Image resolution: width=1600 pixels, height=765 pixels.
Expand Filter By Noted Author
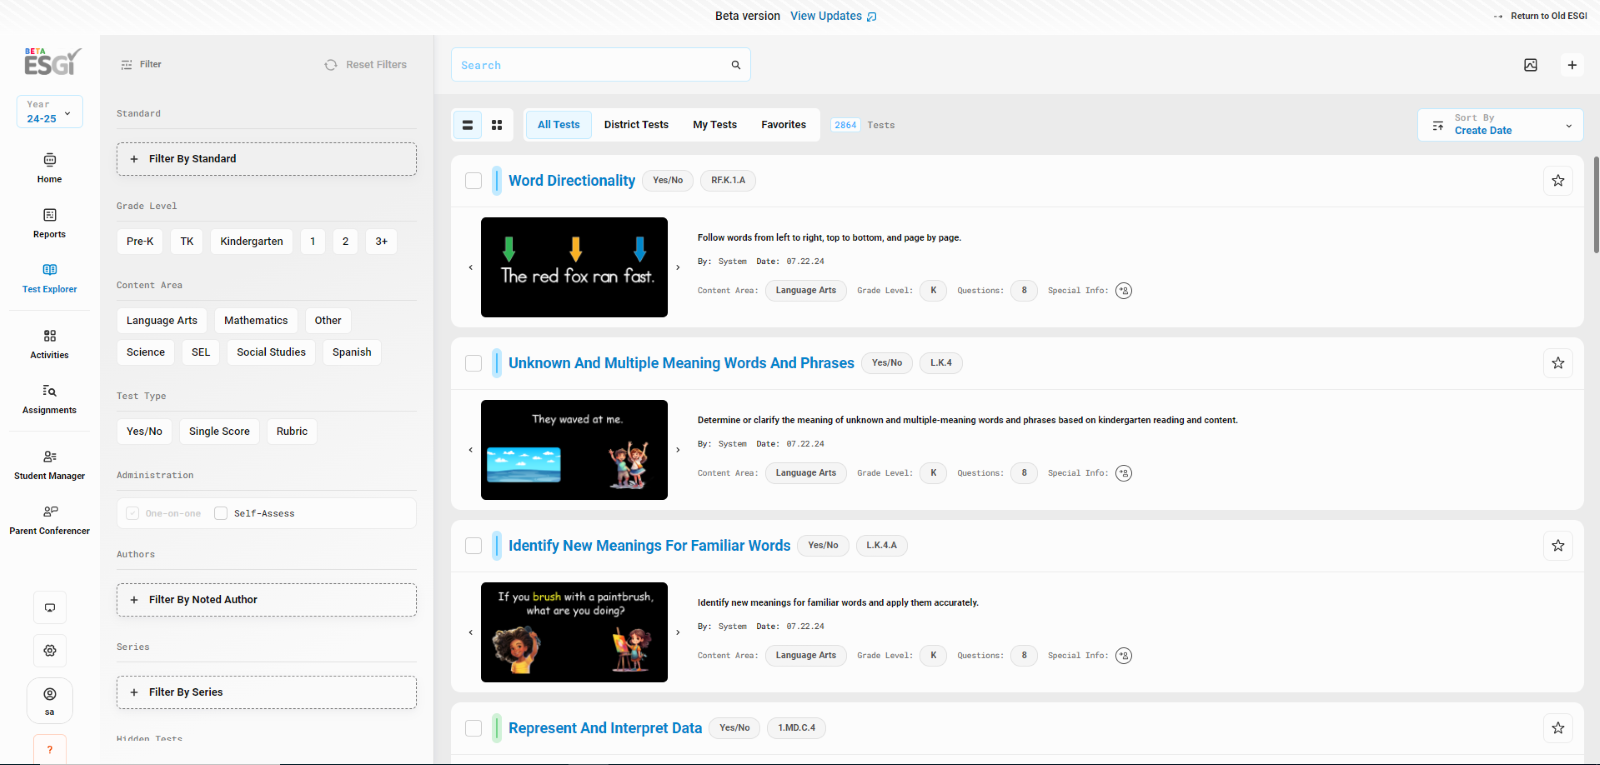[266, 600]
